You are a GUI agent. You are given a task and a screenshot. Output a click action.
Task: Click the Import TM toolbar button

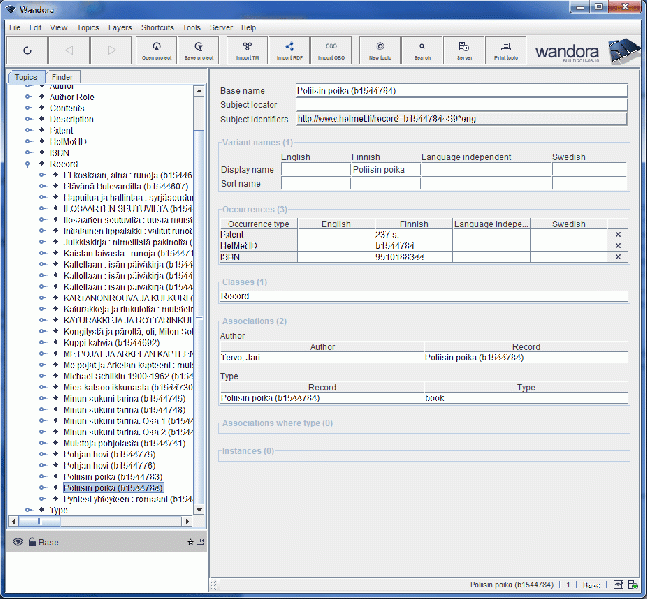click(x=247, y=49)
